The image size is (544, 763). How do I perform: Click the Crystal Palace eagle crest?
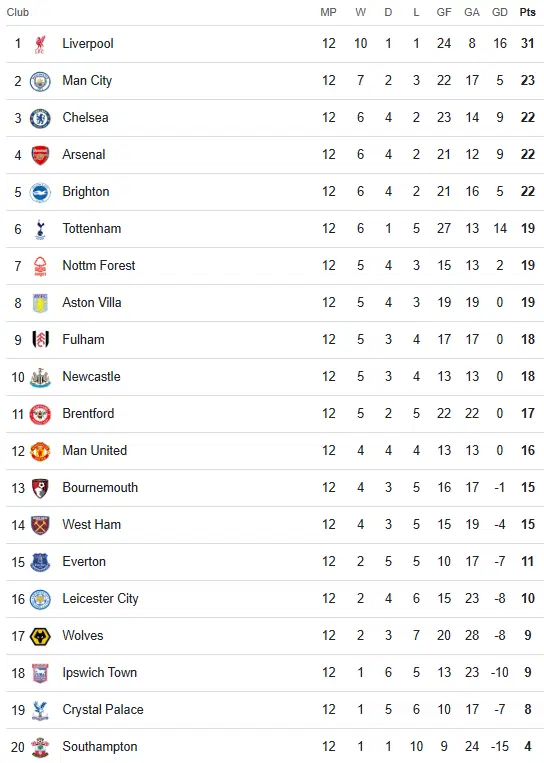pyautogui.click(x=40, y=710)
